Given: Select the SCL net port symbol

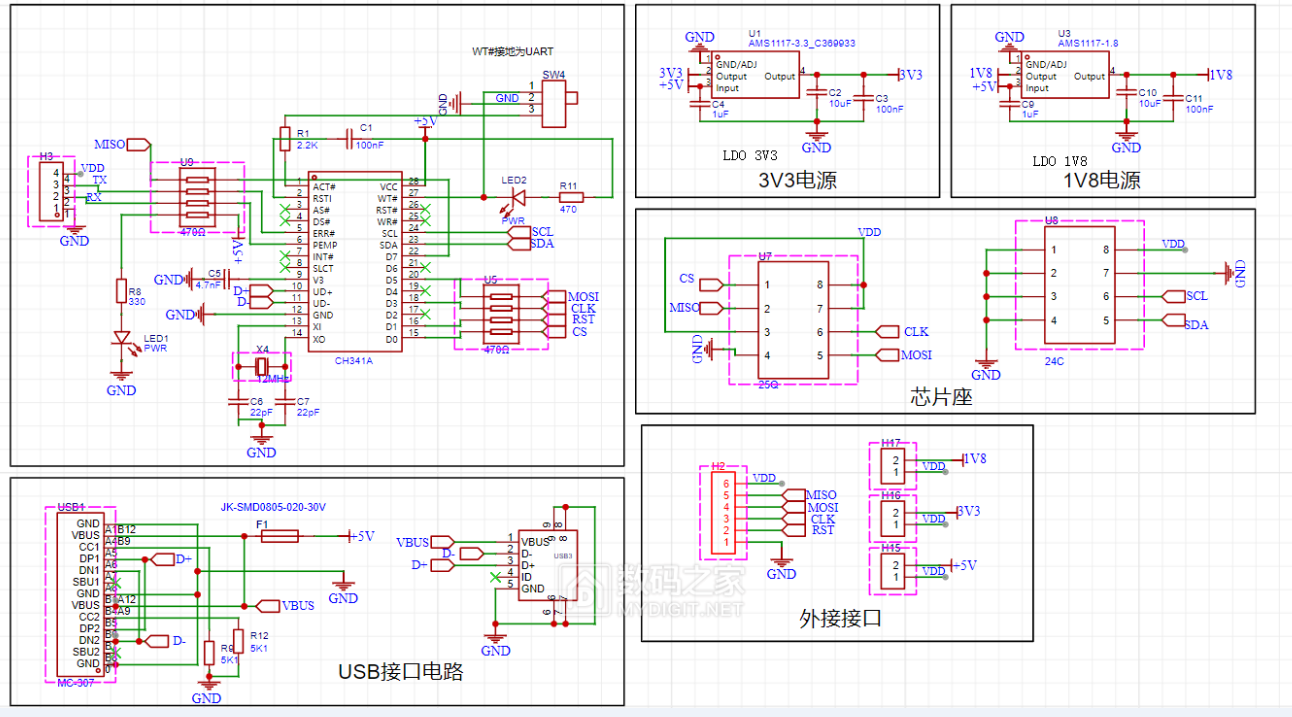Looking at the screenshot, I should tap(520, 232).
